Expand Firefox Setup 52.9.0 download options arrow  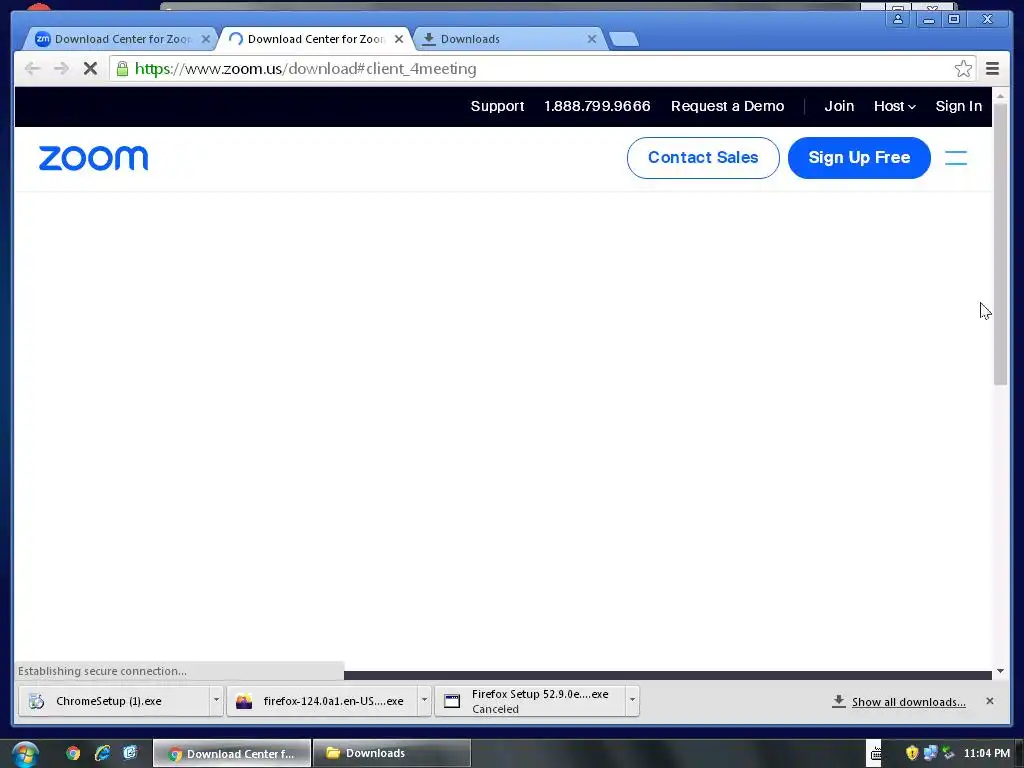[632, 700]
